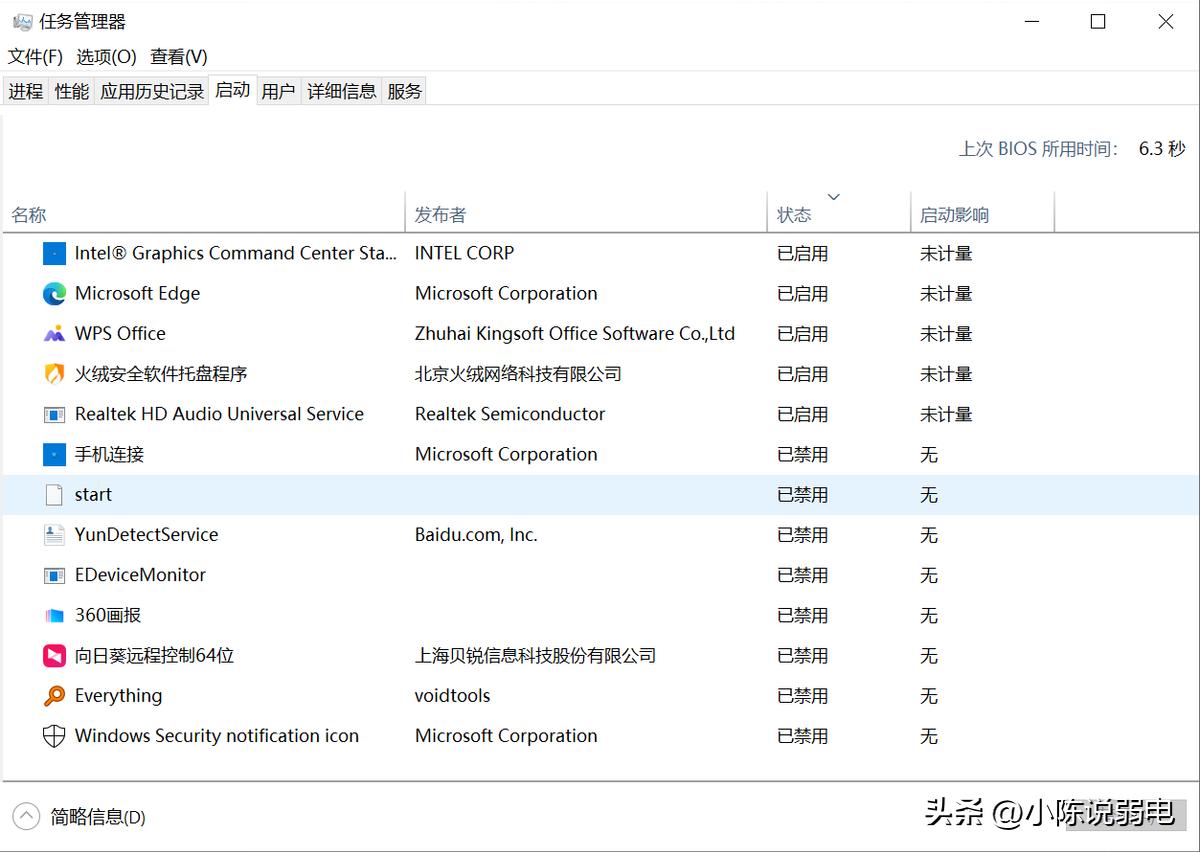Screen dimensions: 1200x852
Task: Select the WPS Office icon
Action: click(x=53, y=333)
